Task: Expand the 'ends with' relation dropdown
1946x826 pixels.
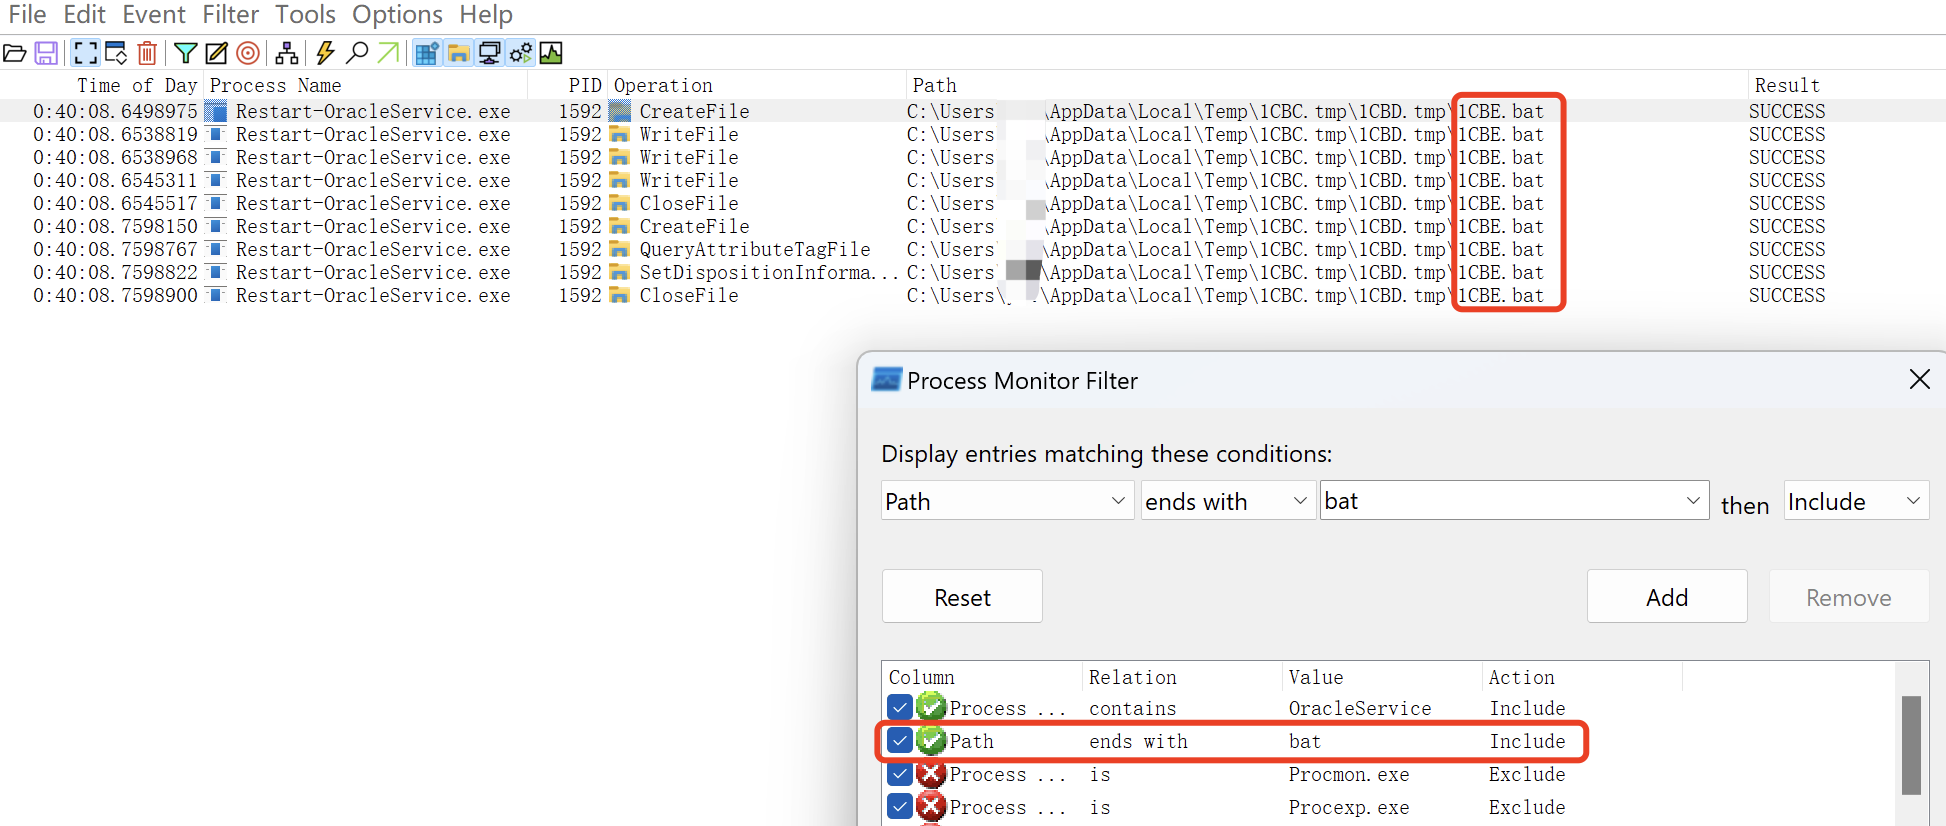Action: tap(1226, 501)
